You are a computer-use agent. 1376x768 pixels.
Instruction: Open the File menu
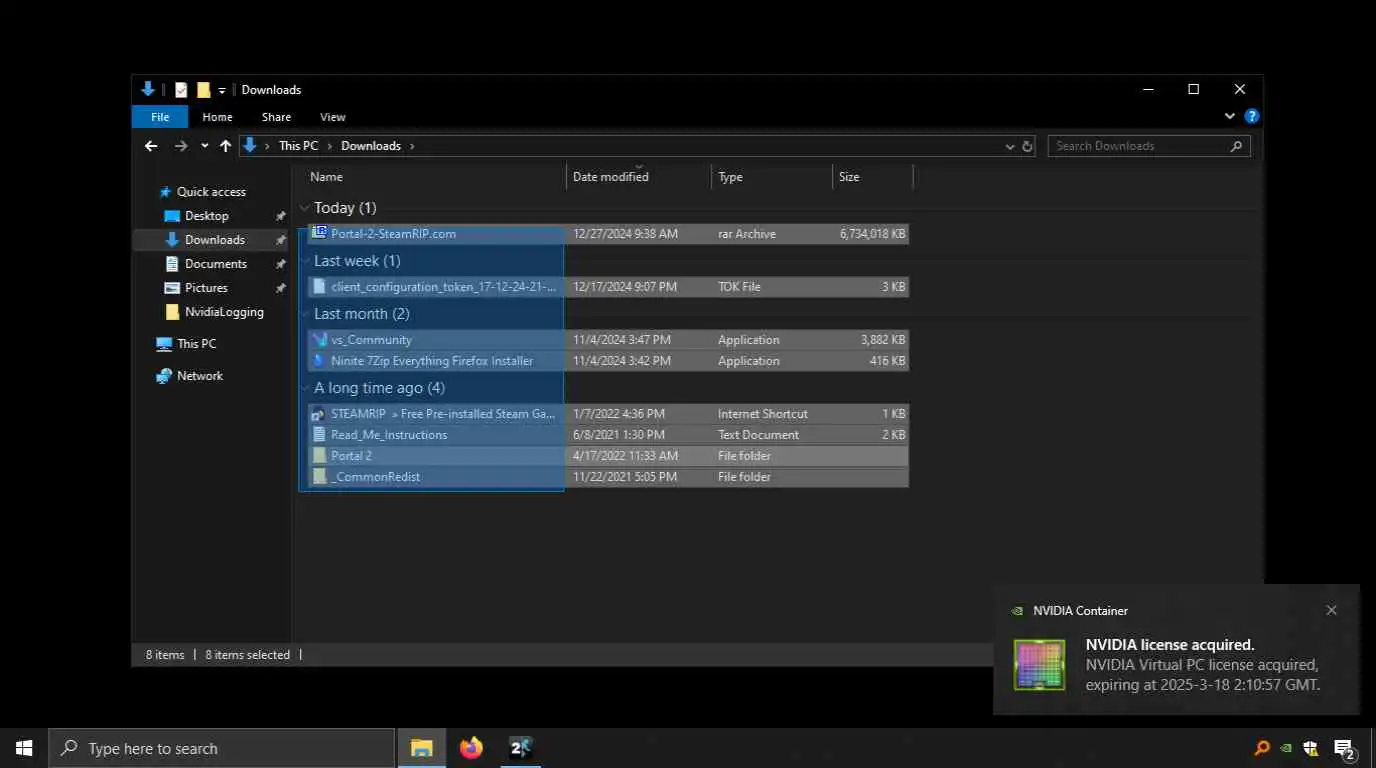pos(160,117)
